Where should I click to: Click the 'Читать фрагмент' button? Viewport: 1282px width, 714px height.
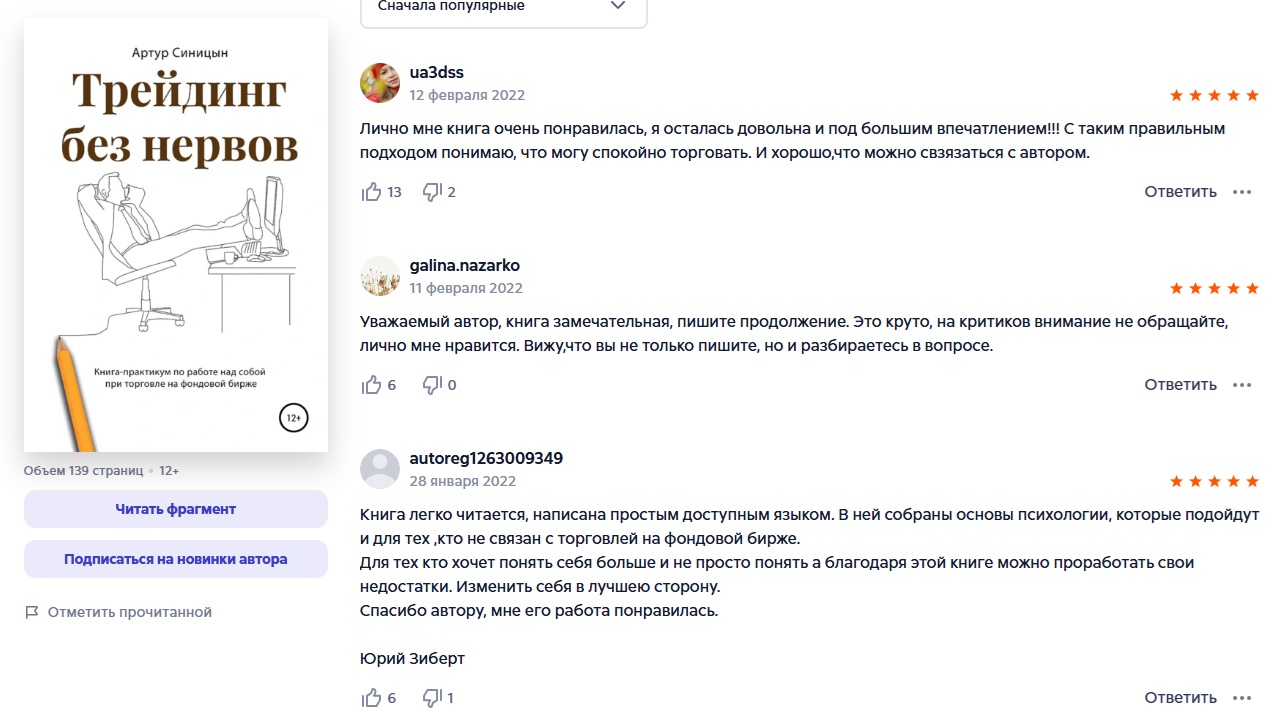pyautogui.click(x=176, y=509)
